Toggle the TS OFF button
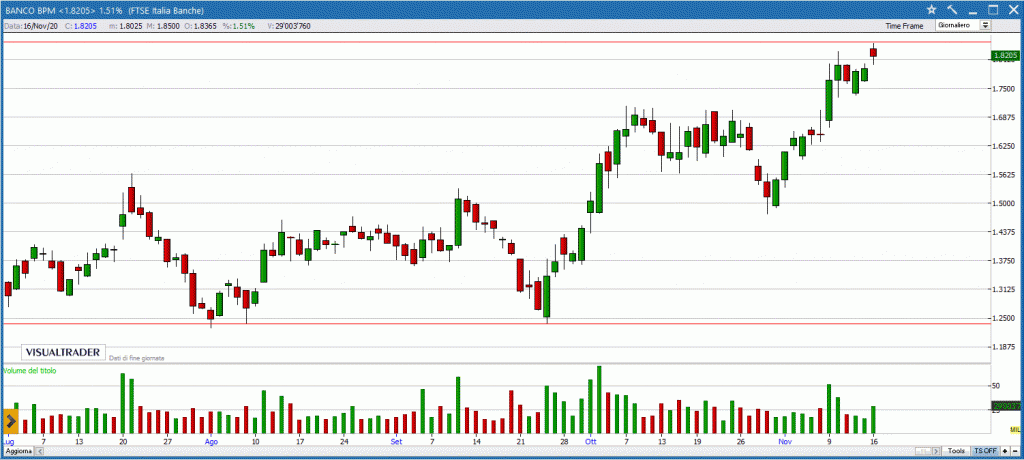This screenshot has width=1024, height=460. (x=985, y=452)
